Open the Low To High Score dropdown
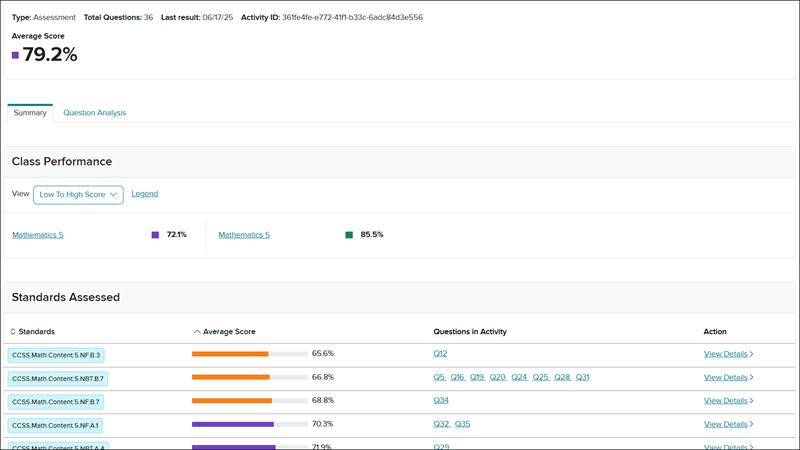The image size is (800, 450). (78, 194)
